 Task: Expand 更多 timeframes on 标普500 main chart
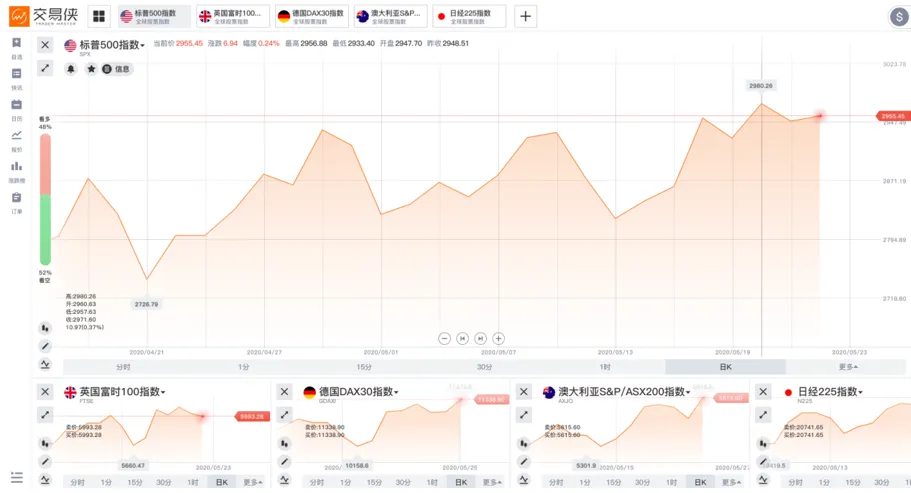point(848,367)
